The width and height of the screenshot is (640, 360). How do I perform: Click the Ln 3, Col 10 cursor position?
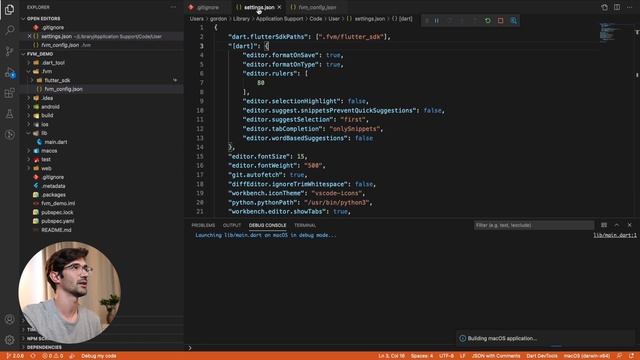click(391, 356)
